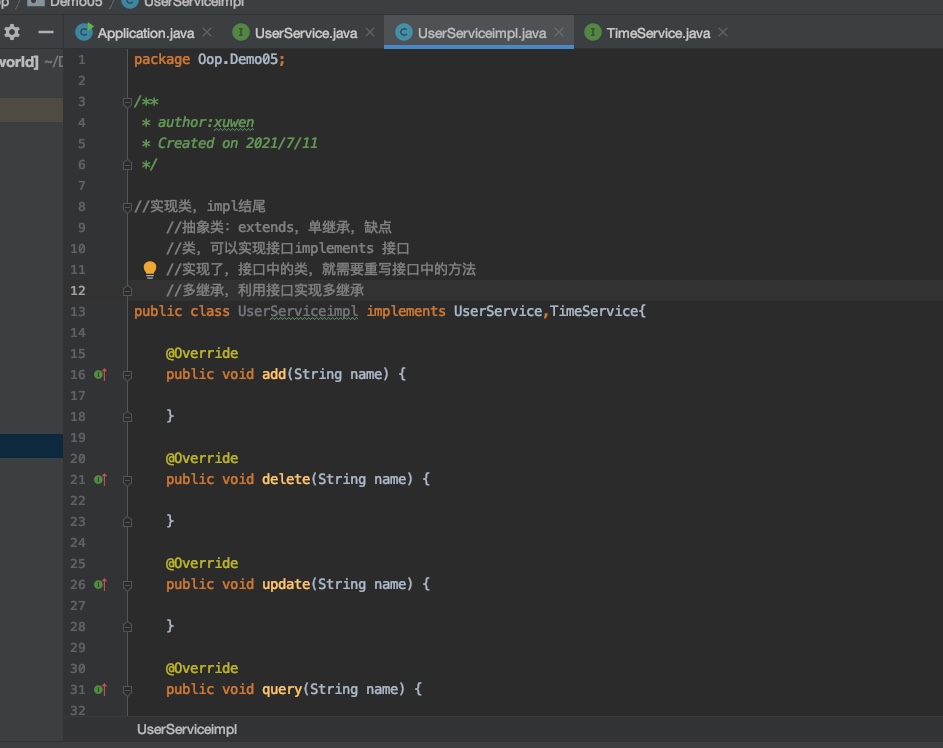This screenshot has width=943, height=748.
Task: Click implements gutter icon beside add method
Action: pyautogui.click(x=100, y=374)
